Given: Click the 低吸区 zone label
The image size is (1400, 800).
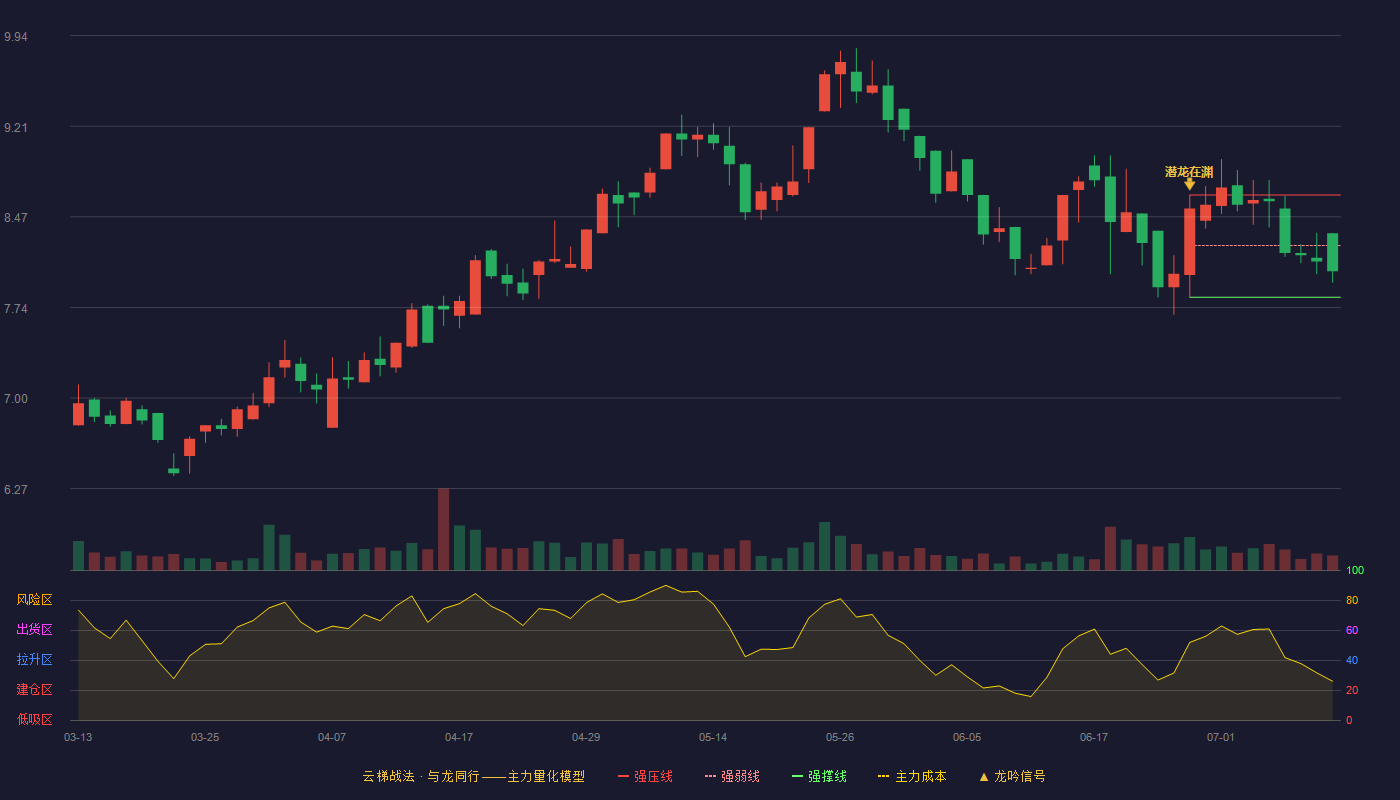Looking at the screenshot, I should (34, 719).
